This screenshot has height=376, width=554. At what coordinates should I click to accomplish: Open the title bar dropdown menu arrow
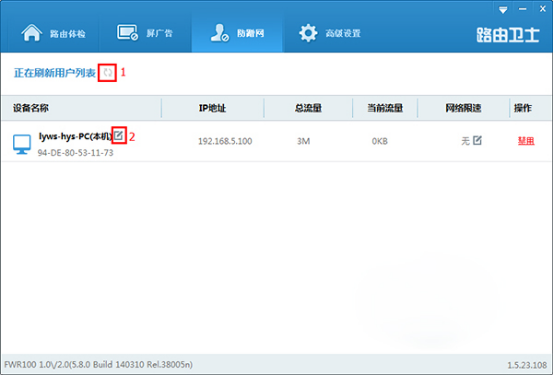[503, 10]
